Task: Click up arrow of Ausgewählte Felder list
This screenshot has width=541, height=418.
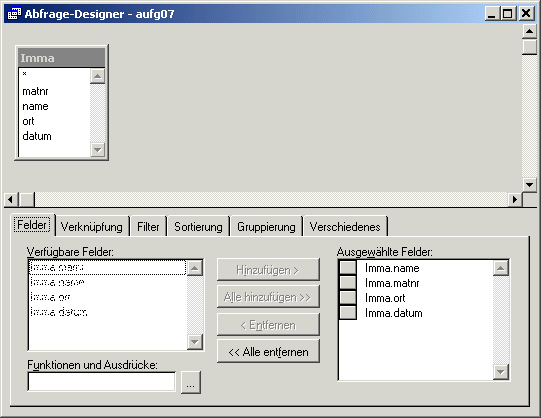Action: click(501, 268)
